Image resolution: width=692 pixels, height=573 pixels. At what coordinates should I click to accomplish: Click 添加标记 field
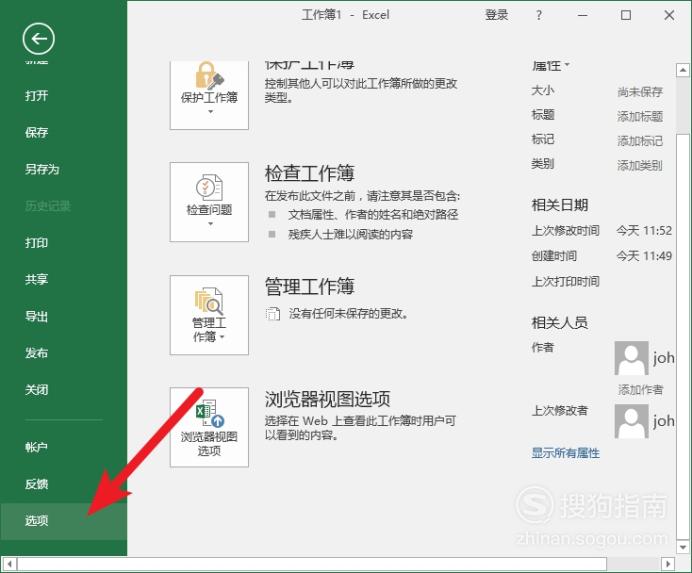point(640,141)
